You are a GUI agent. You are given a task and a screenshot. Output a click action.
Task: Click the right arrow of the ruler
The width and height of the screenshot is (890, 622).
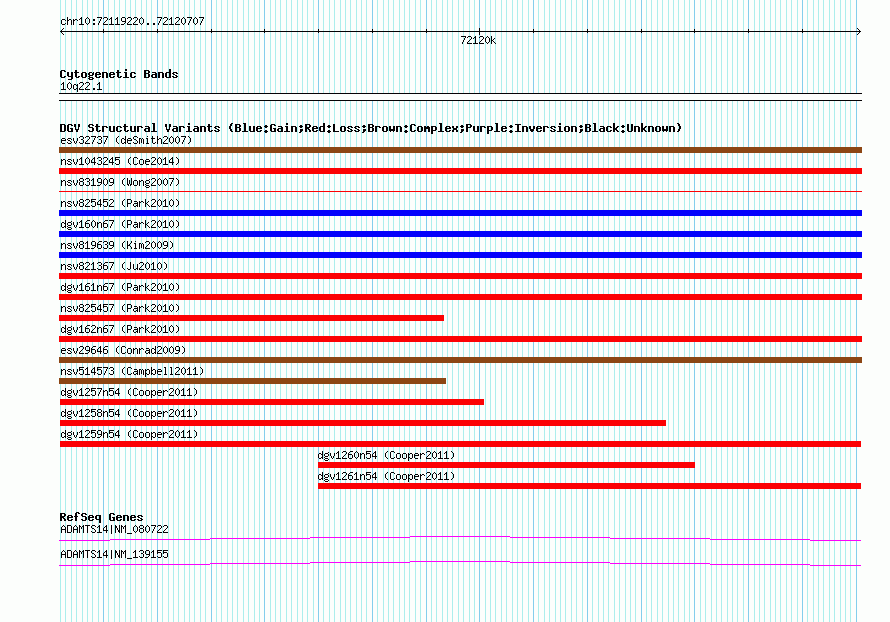point(859,32)
